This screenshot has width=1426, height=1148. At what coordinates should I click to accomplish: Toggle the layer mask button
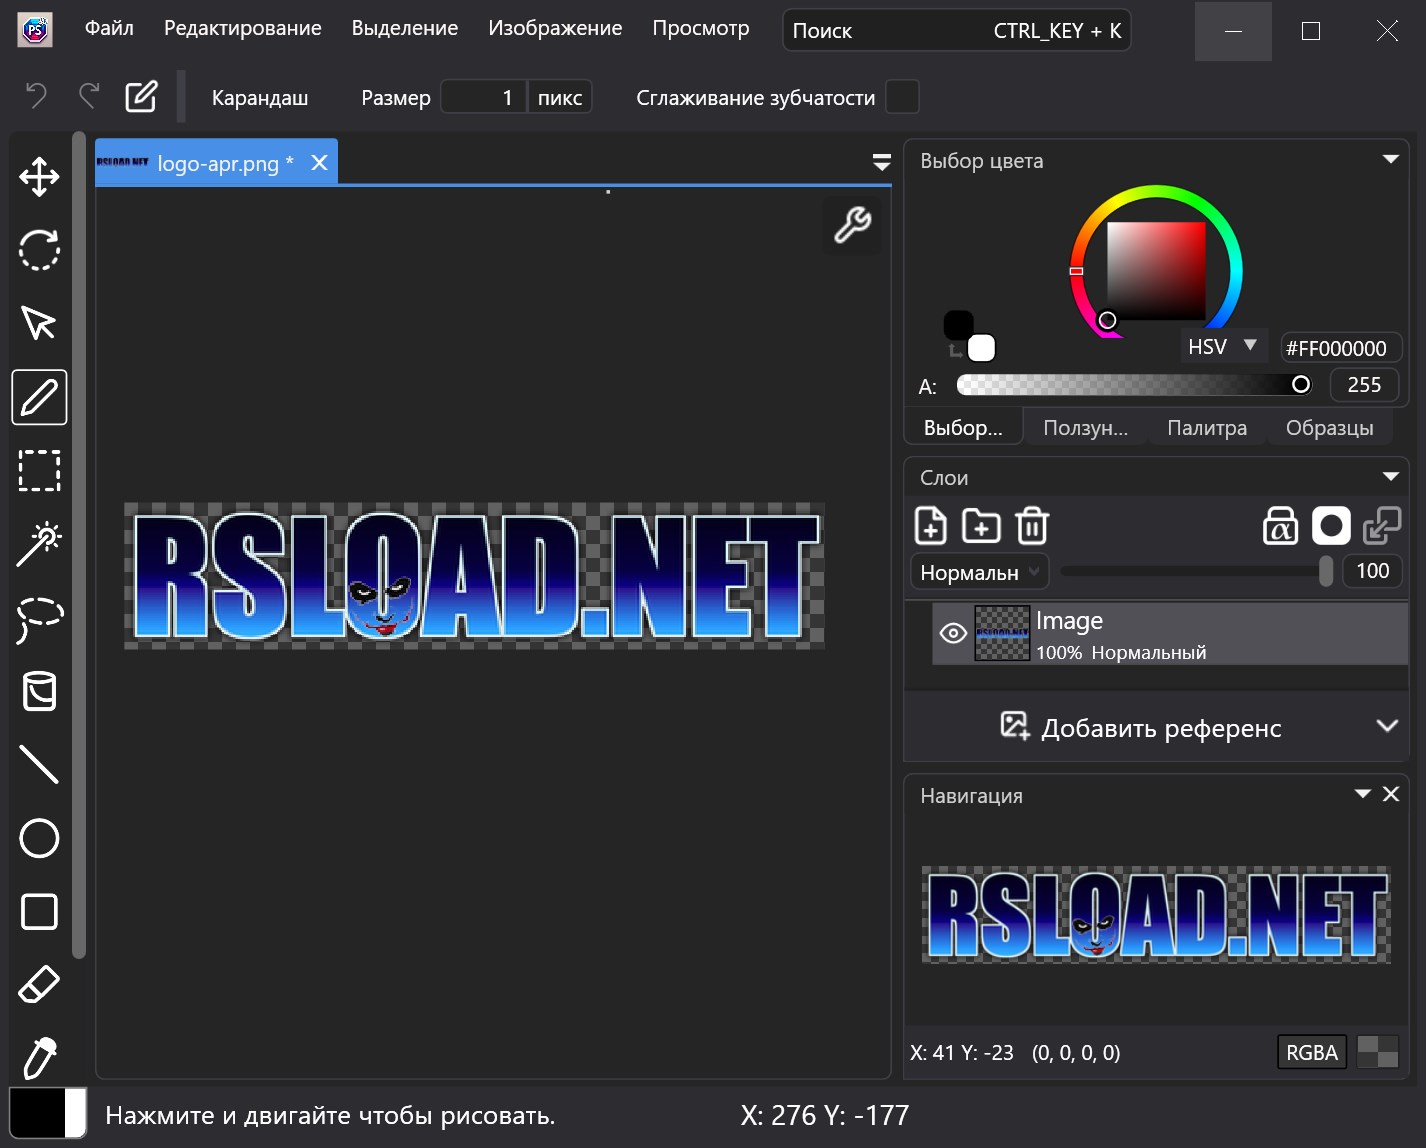click(x=1331, y=525)
